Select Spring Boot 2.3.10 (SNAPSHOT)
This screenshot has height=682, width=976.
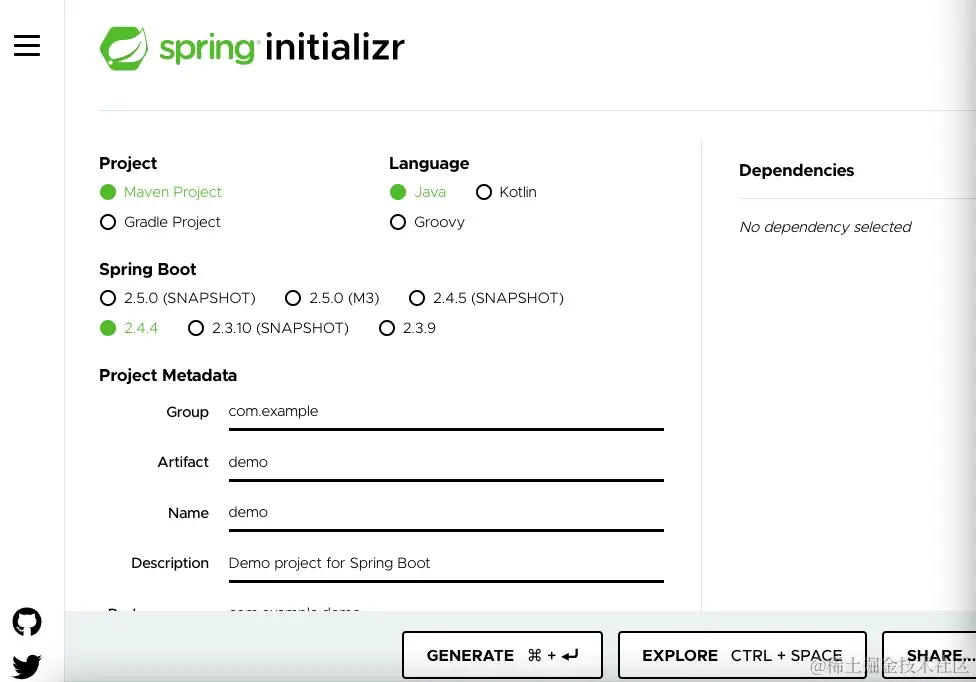[x=268, y=328]
